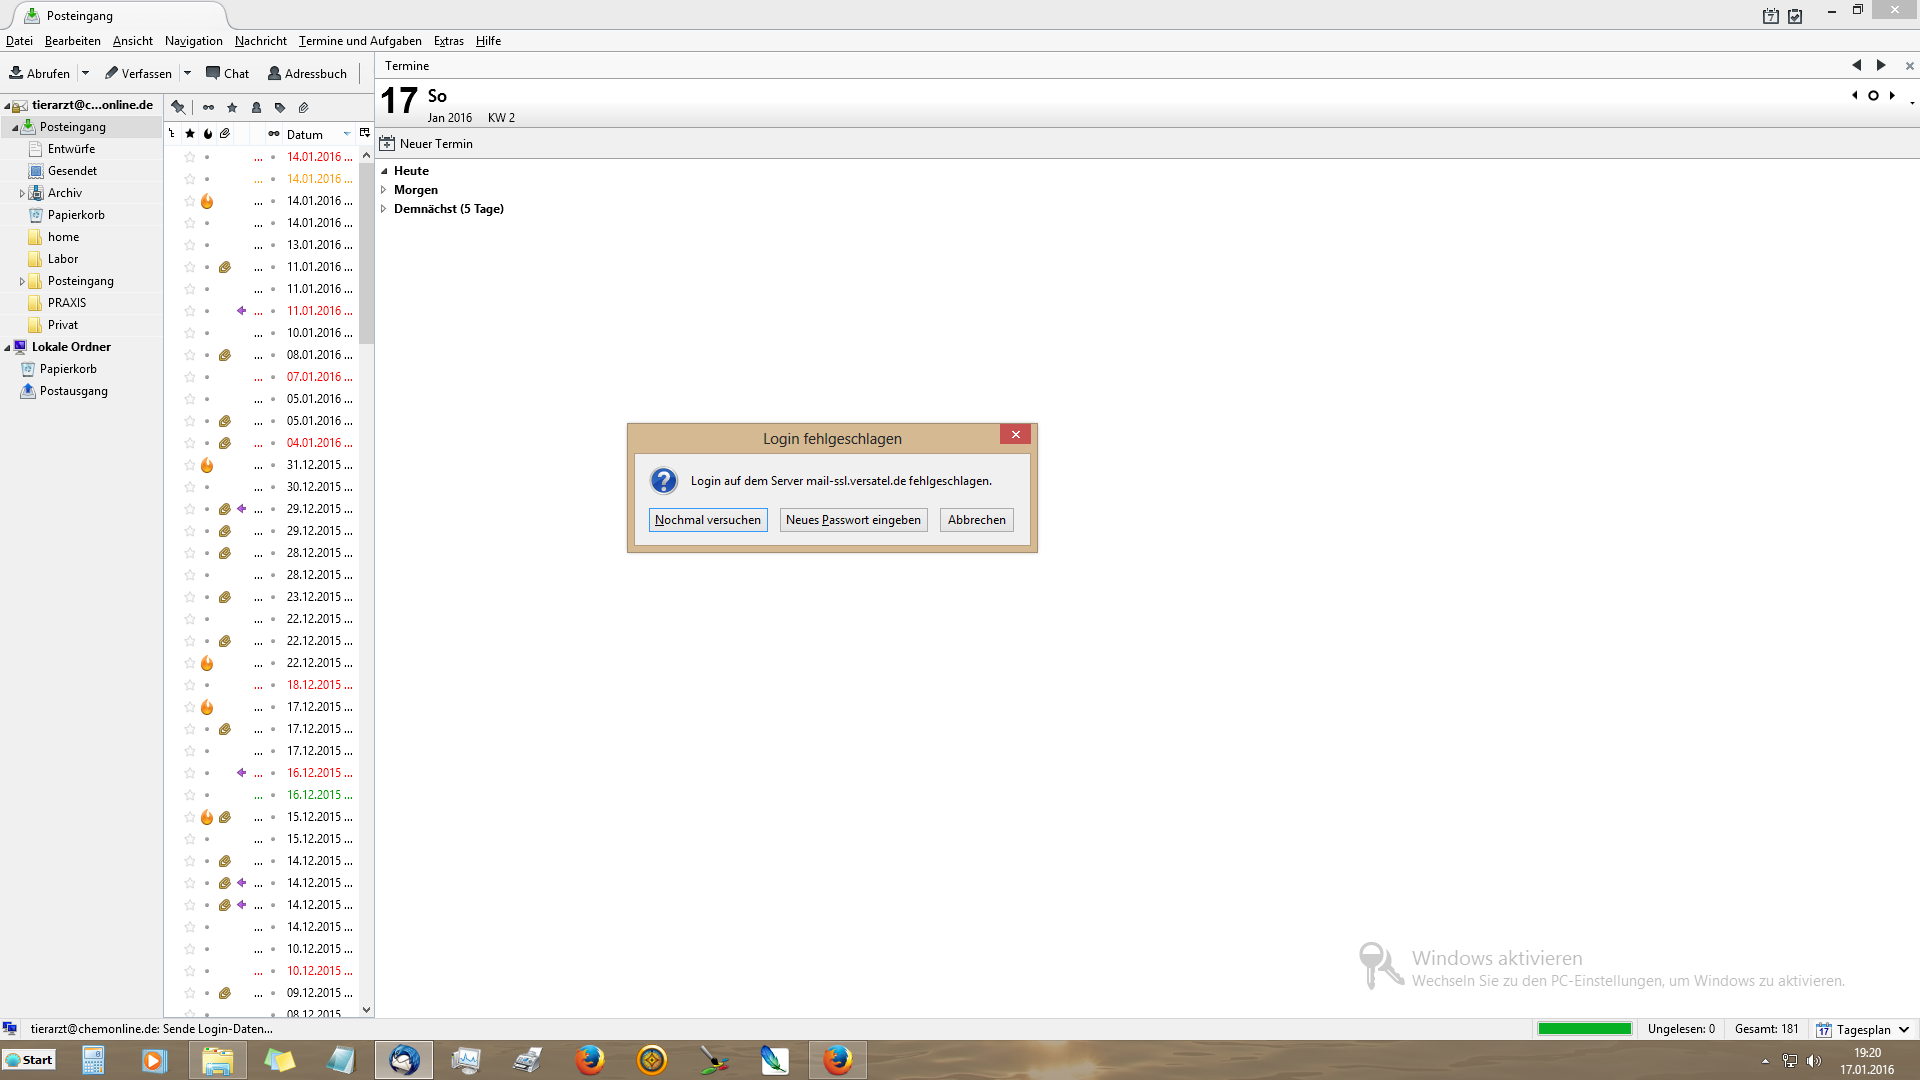Open Firefox from the Windows taskbar
Image resolution: width=1920 pixels, height=1080 pixels.
click(590, 1060)
